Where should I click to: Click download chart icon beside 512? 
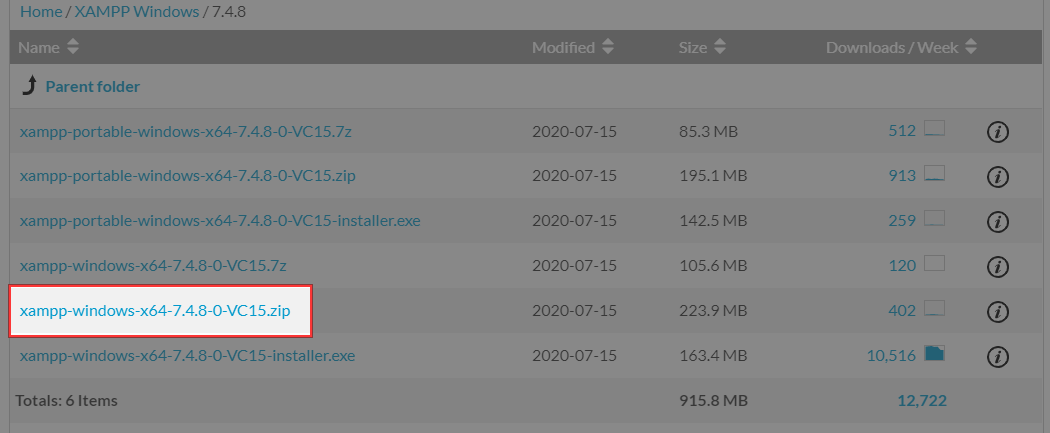click(935, 130)
